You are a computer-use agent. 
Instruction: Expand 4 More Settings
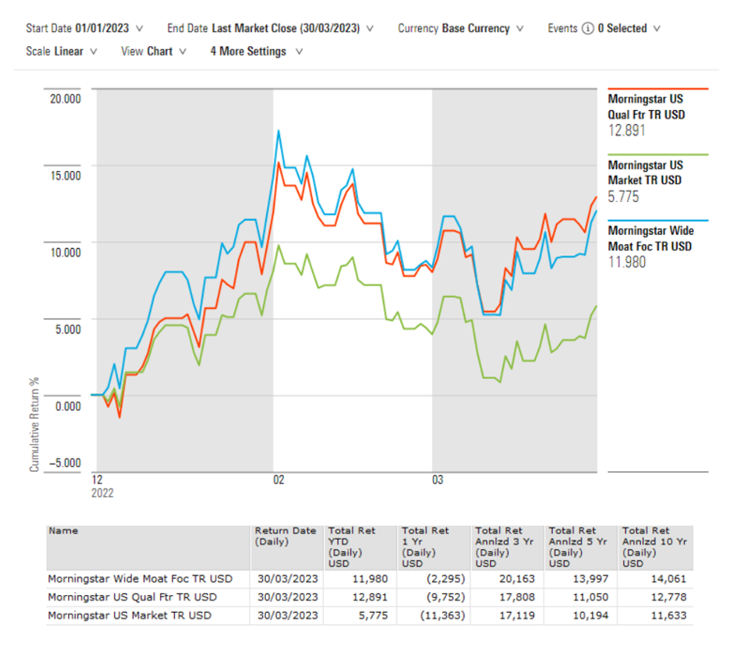[x=254, y=51]
